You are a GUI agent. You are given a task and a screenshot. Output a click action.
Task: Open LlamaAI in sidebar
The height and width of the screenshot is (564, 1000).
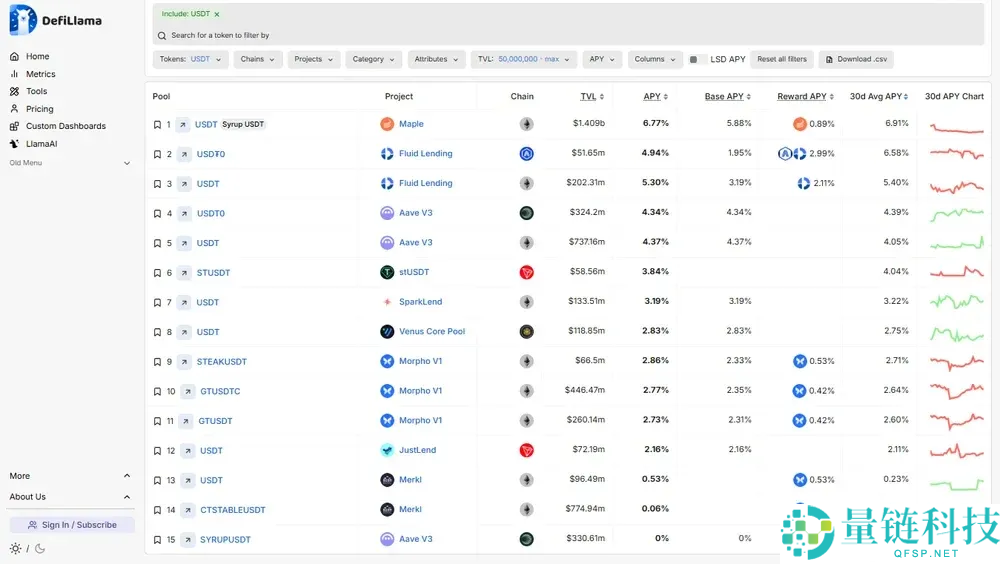click(x=41, y=144)
